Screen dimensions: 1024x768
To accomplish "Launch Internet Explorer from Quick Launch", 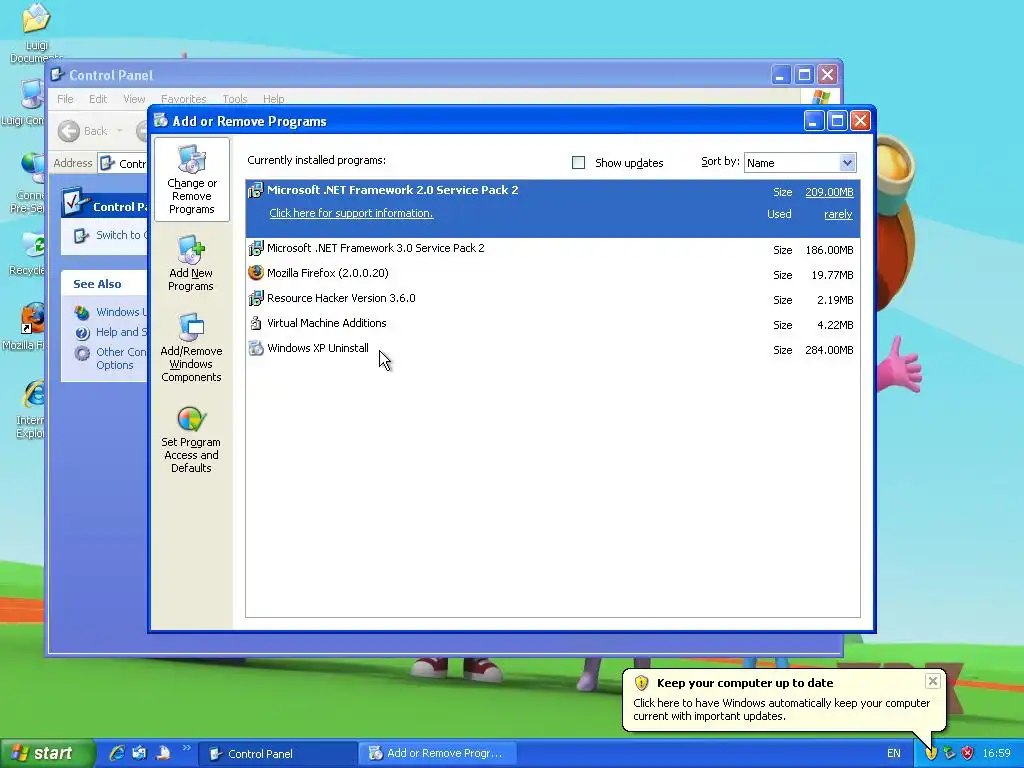I will coord(117,753).
